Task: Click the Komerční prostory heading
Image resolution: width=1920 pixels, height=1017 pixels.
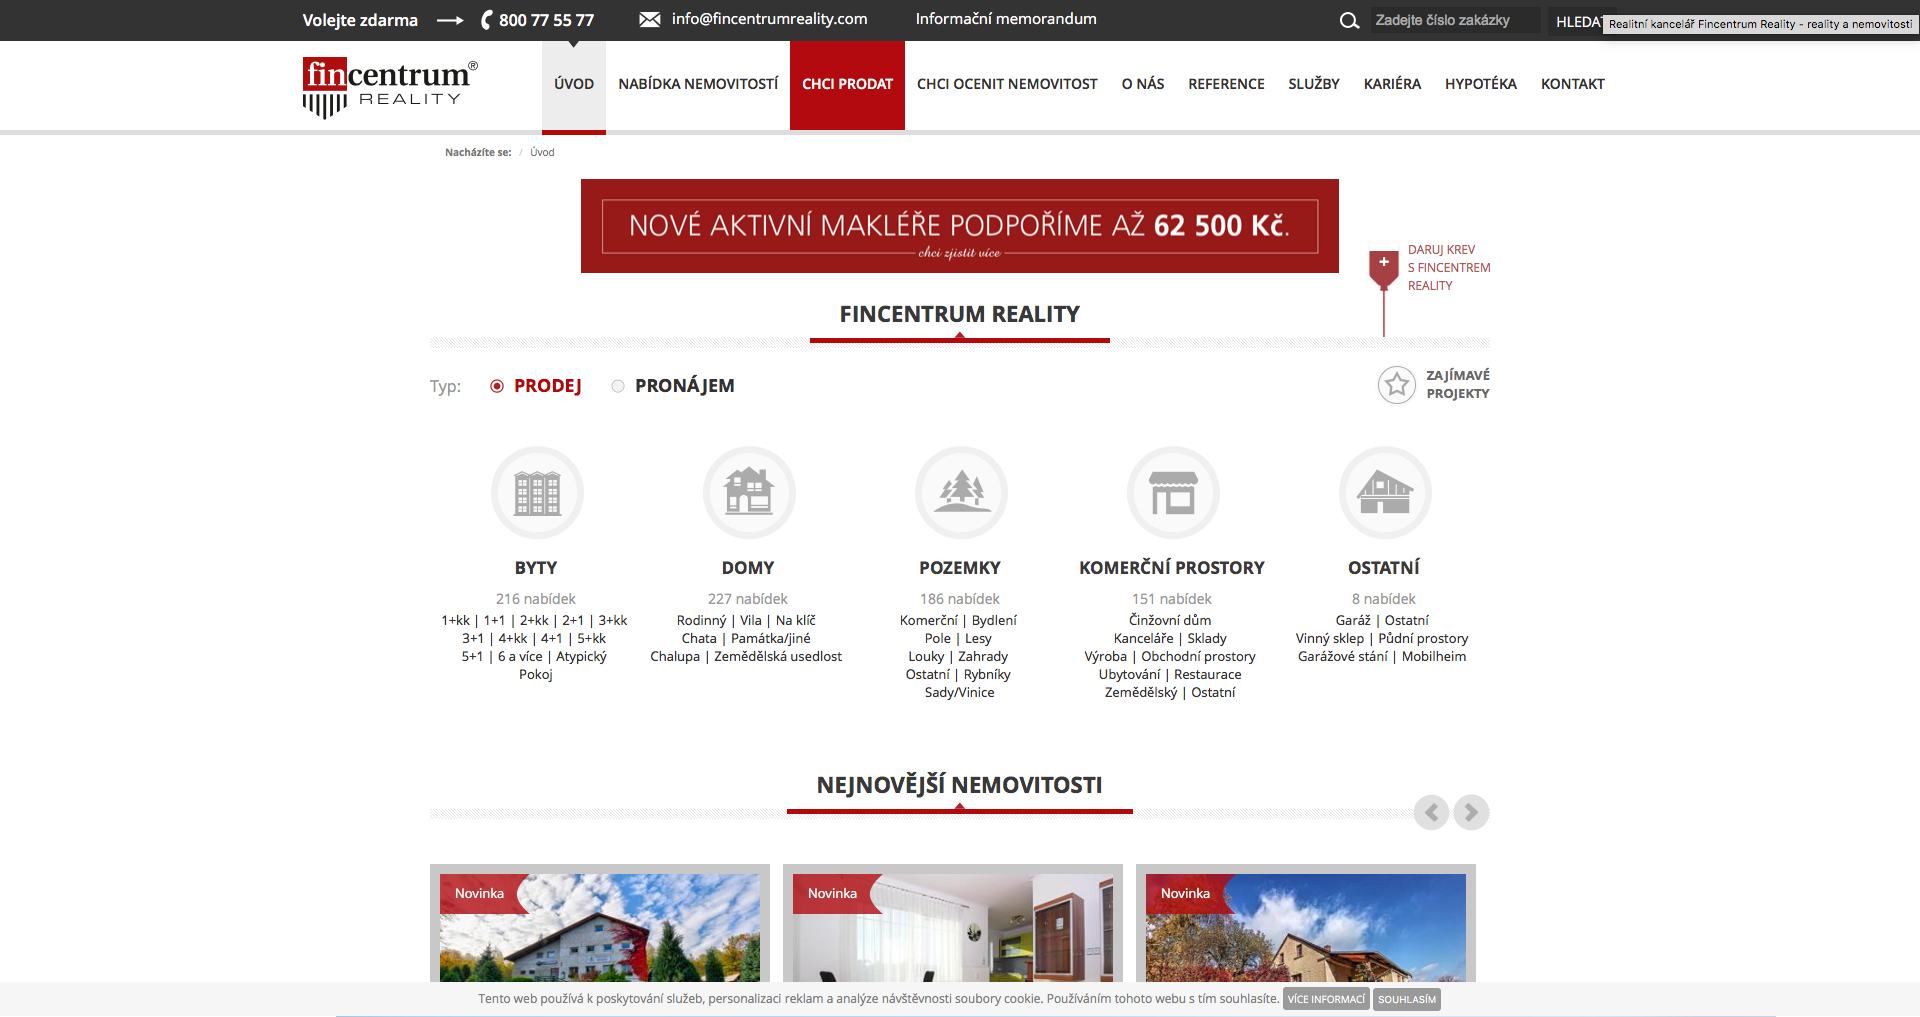Action: pyautogui.click(x=1172, y=568)
